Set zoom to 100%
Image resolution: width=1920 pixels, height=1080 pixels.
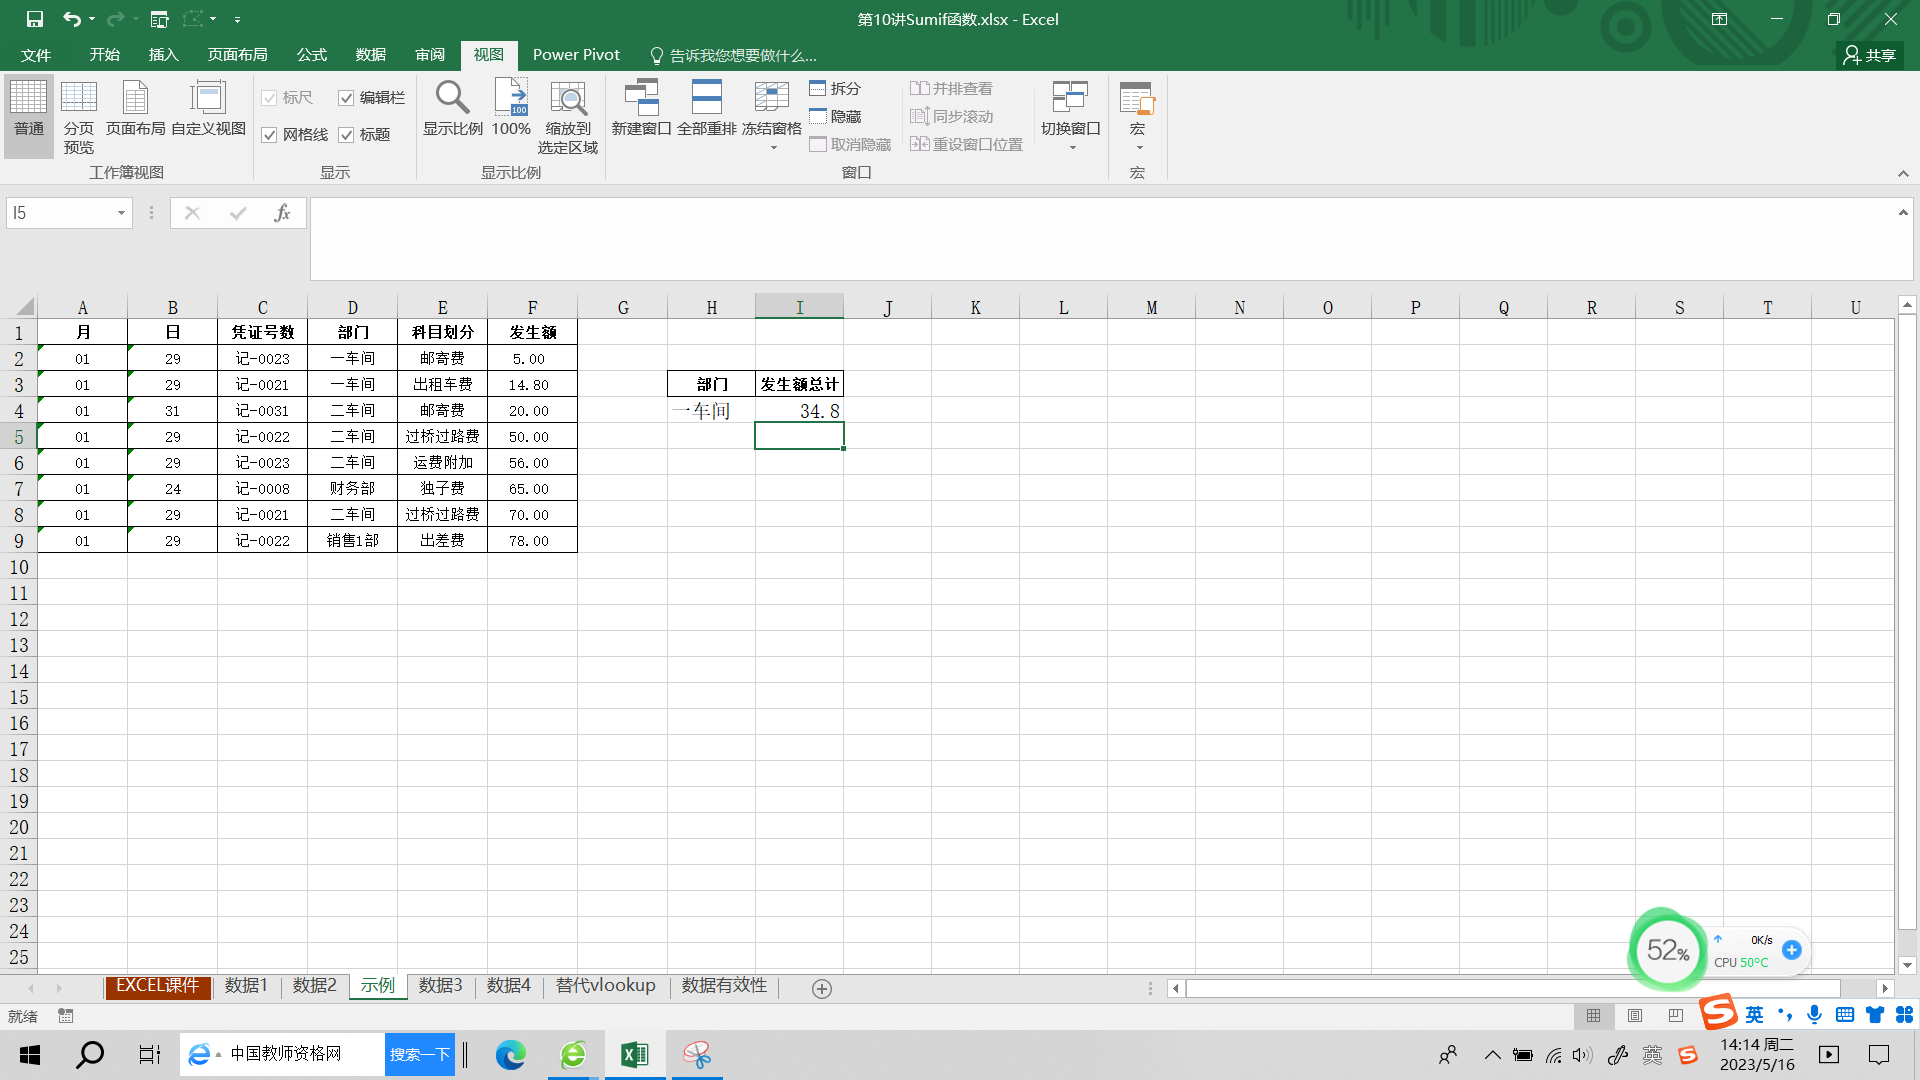pyautogui.click(x=511, y=108)
